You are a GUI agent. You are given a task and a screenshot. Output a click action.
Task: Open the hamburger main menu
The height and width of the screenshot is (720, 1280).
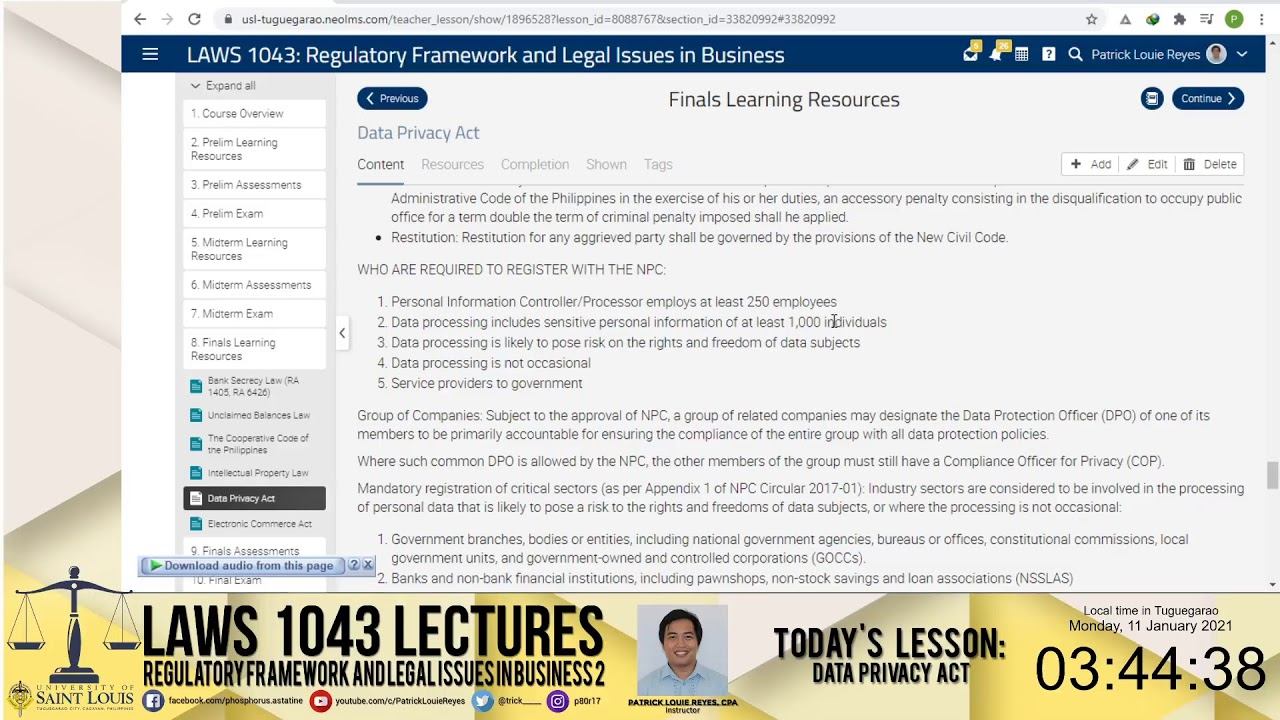pos(150,54)
